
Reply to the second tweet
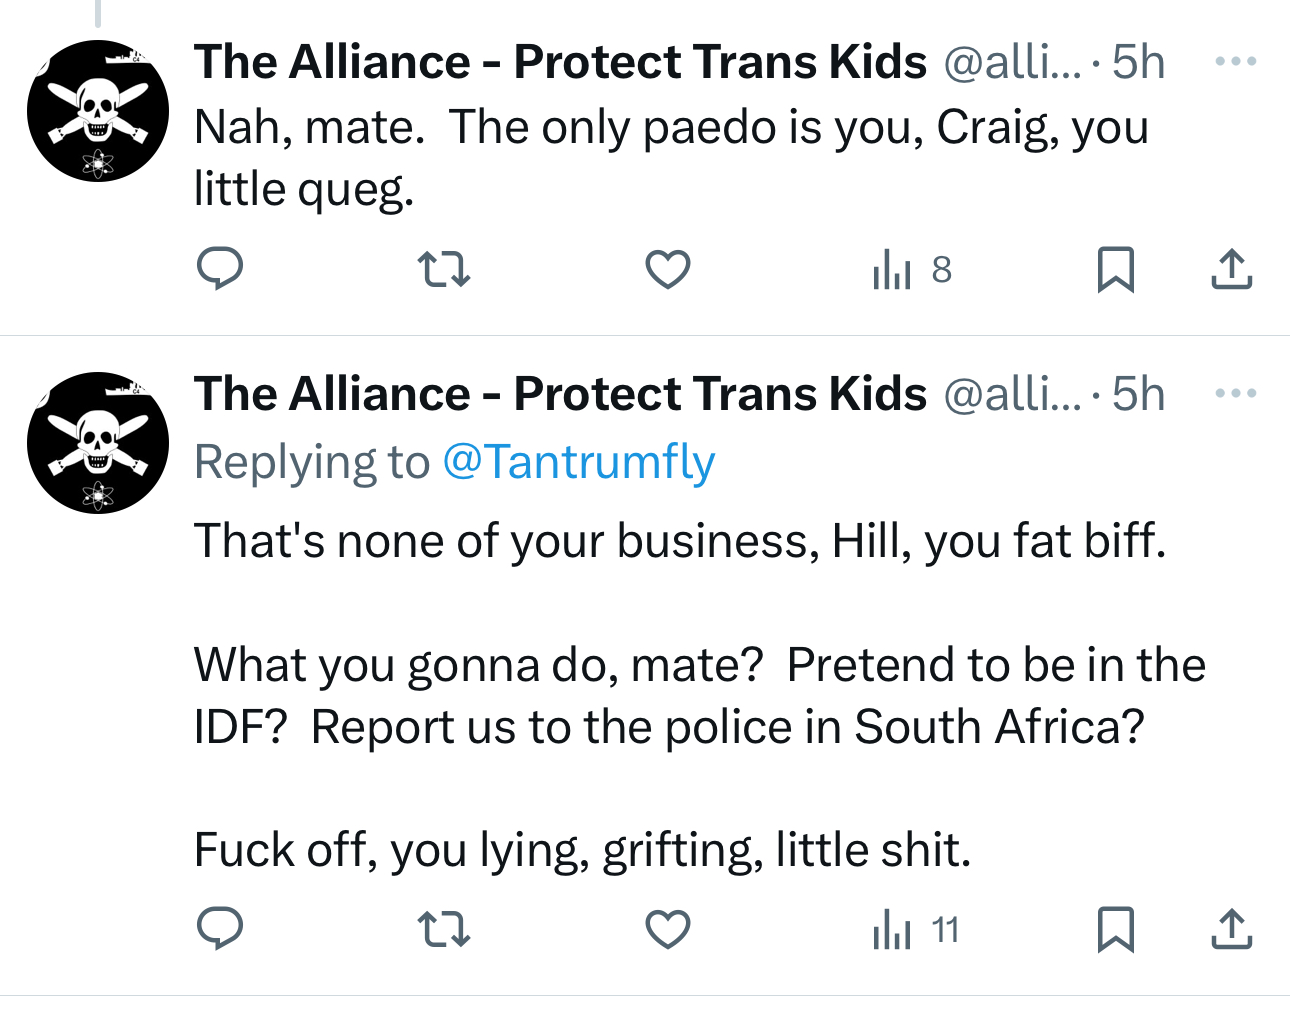point(220,929)
